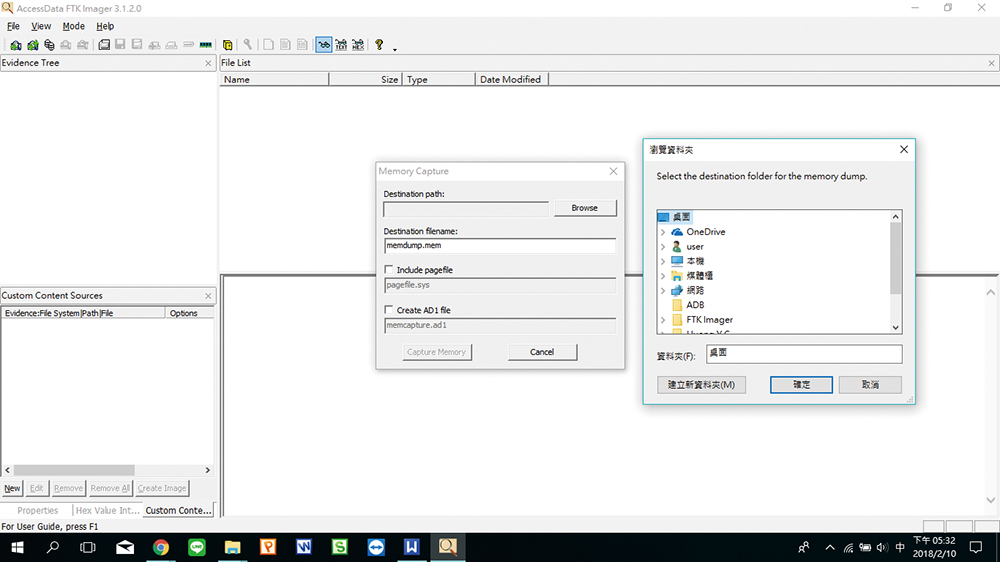Screen dimensions: 1000x562
Task: Click the Export File Hash List icon
Action: (285, 45)
